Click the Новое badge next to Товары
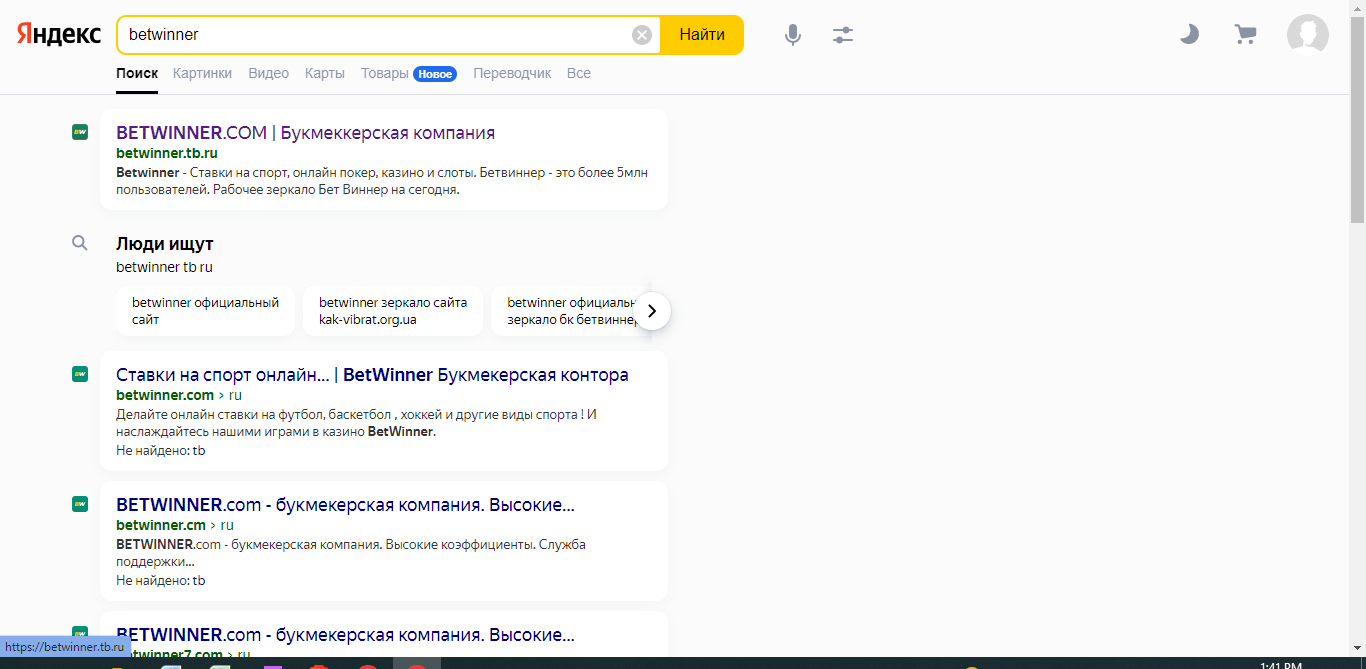Image resolution: width=1366 pixels, height=669 pixels. click(435, 74)
